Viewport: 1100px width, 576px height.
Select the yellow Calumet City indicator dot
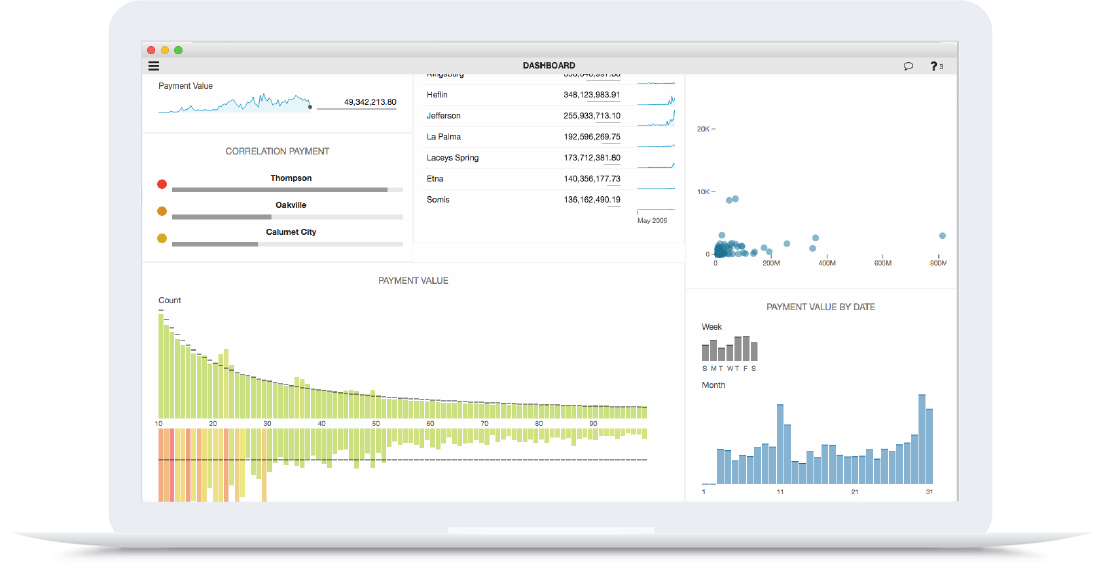point(162,238)
